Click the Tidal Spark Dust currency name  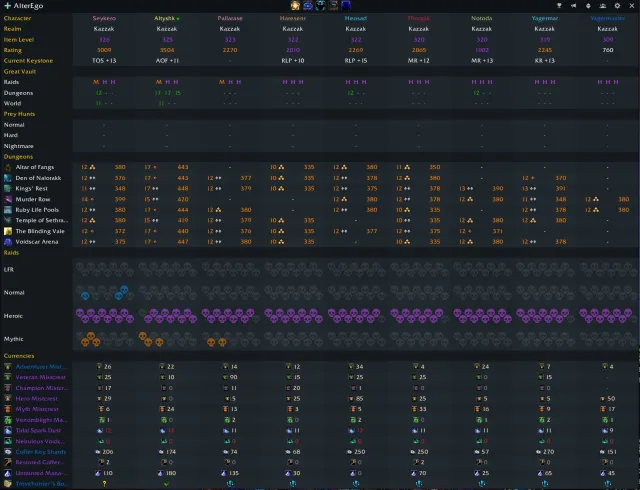[38, 430]
